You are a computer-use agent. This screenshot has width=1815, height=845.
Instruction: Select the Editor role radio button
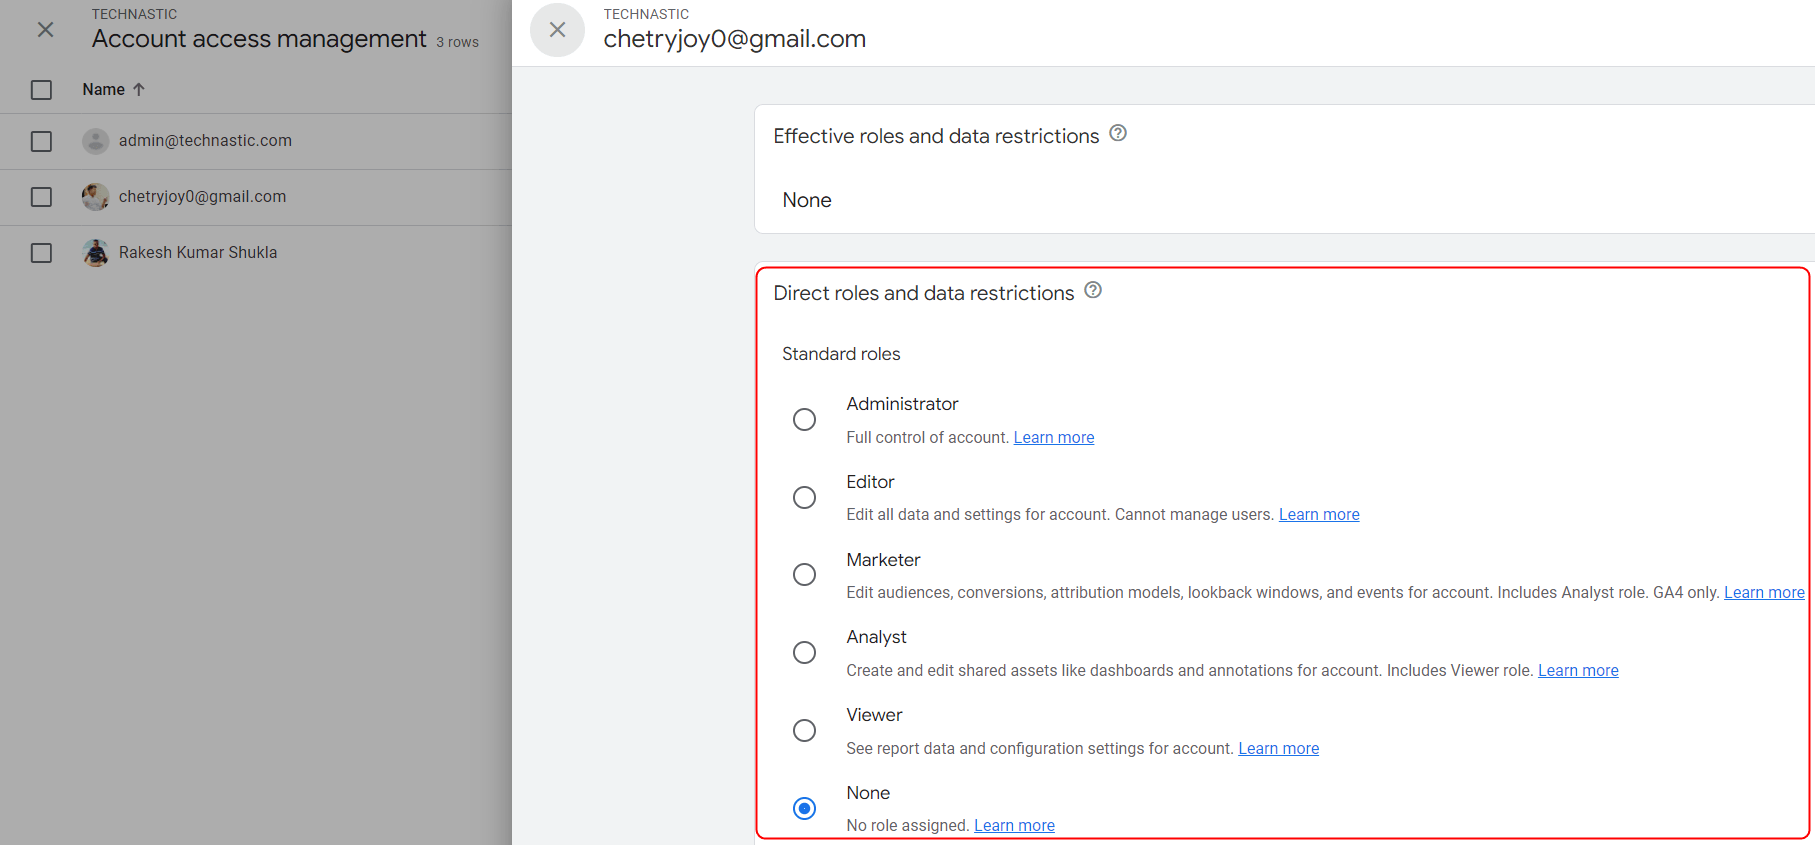click(x=804, y=497)
